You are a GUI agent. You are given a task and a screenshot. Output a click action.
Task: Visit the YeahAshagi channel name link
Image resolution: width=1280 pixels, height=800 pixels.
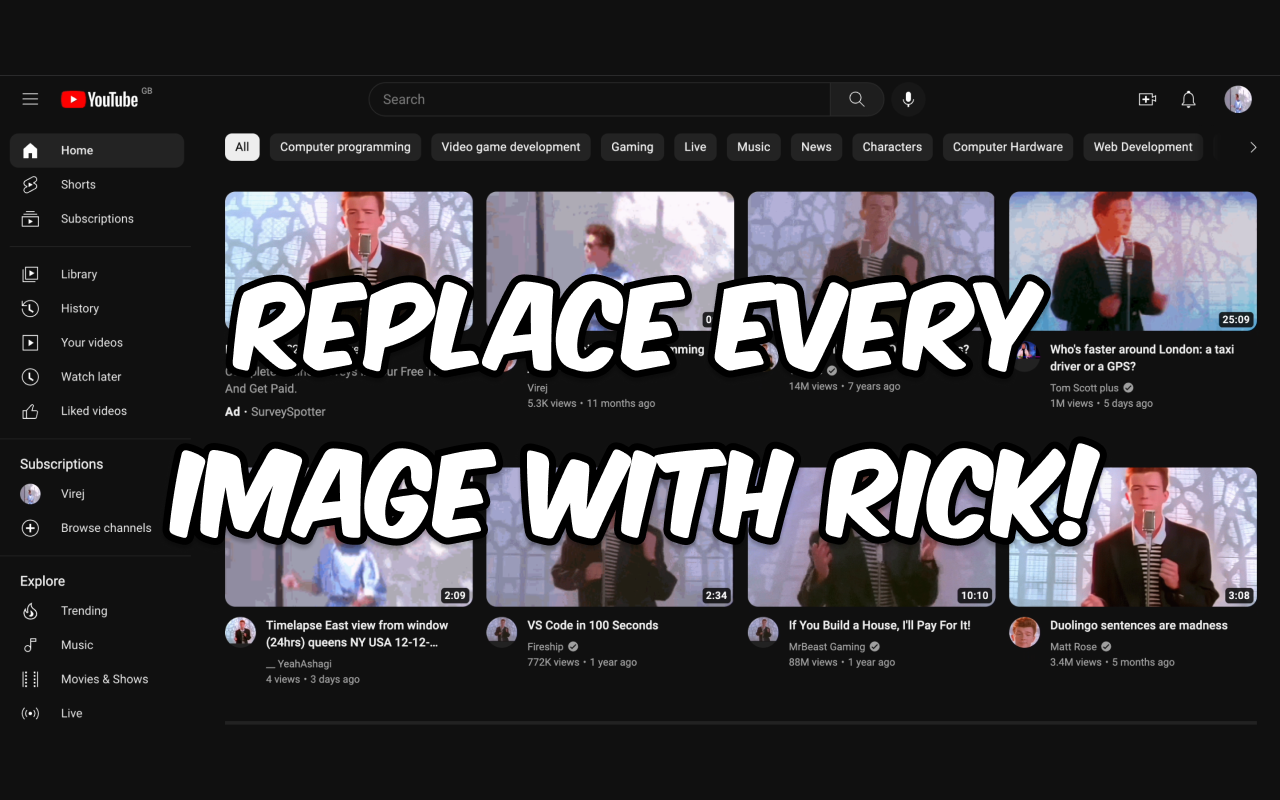pos(299,663)
